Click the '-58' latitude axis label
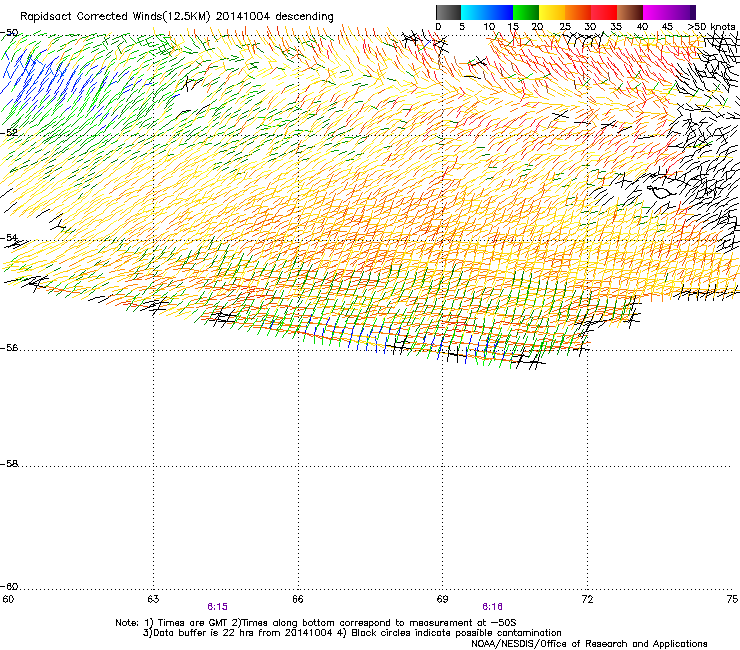The width and height of the screenshot is (740, 650). (9, 464)
